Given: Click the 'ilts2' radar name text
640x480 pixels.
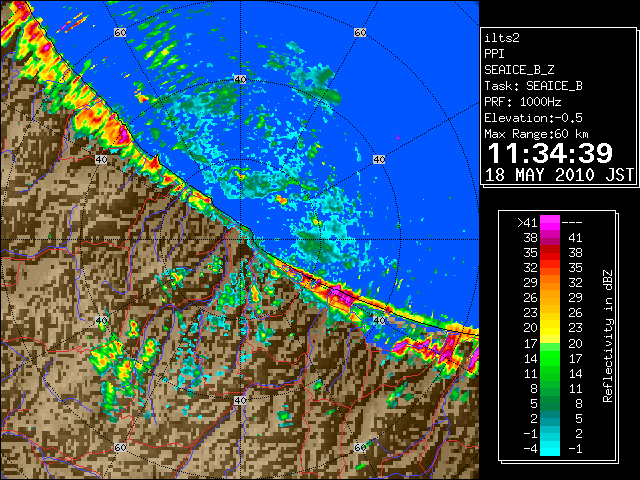Looking at the screenshot, I should (502, 38).
